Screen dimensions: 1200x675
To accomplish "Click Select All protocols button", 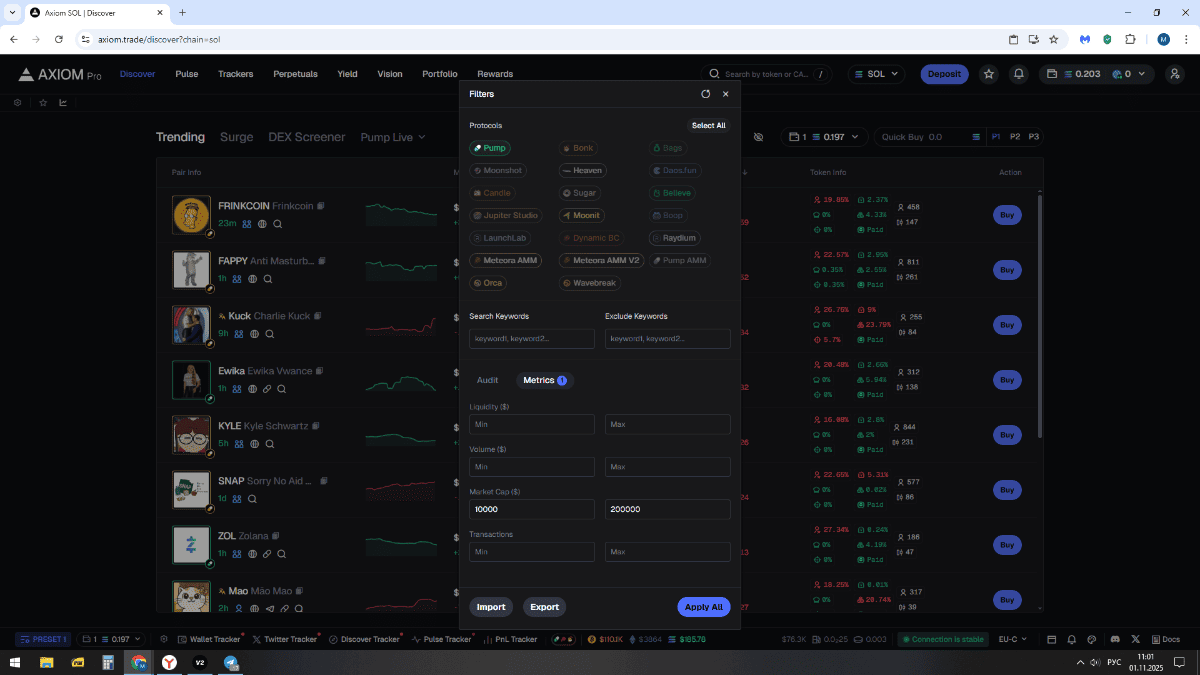I will pos(708,126).
